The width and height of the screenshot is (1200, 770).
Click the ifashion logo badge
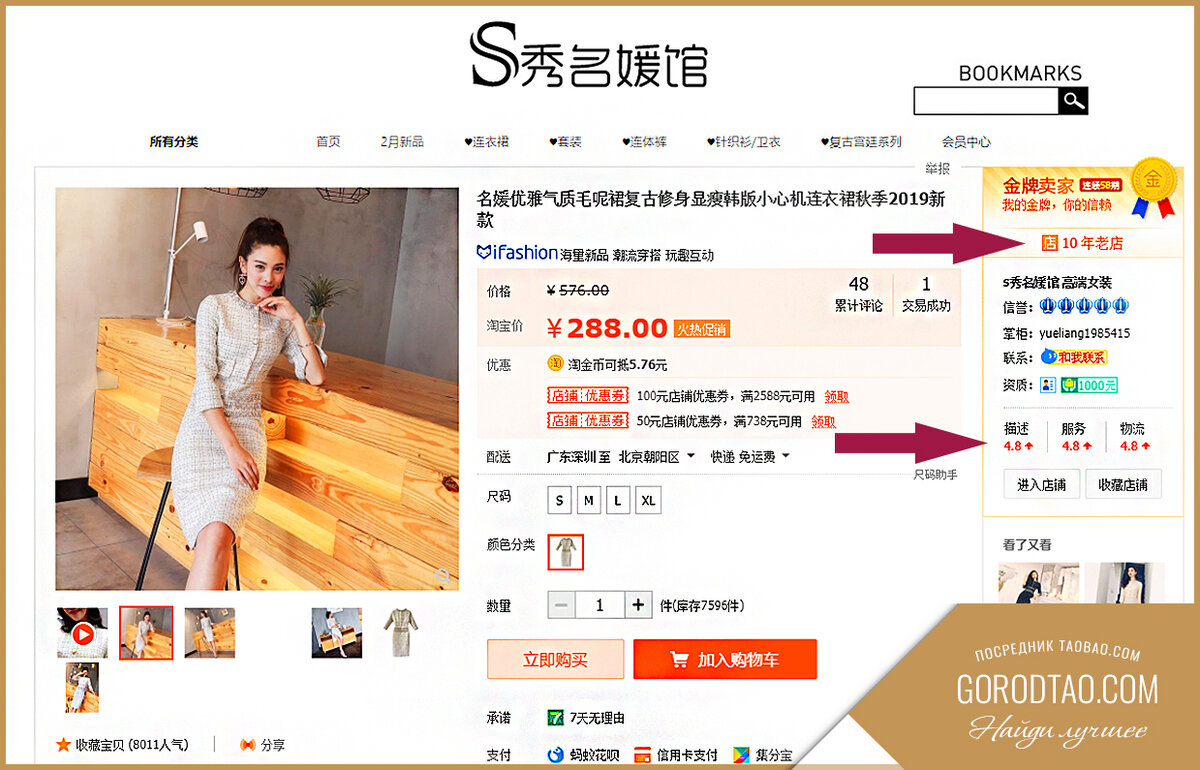coord(516,253)
